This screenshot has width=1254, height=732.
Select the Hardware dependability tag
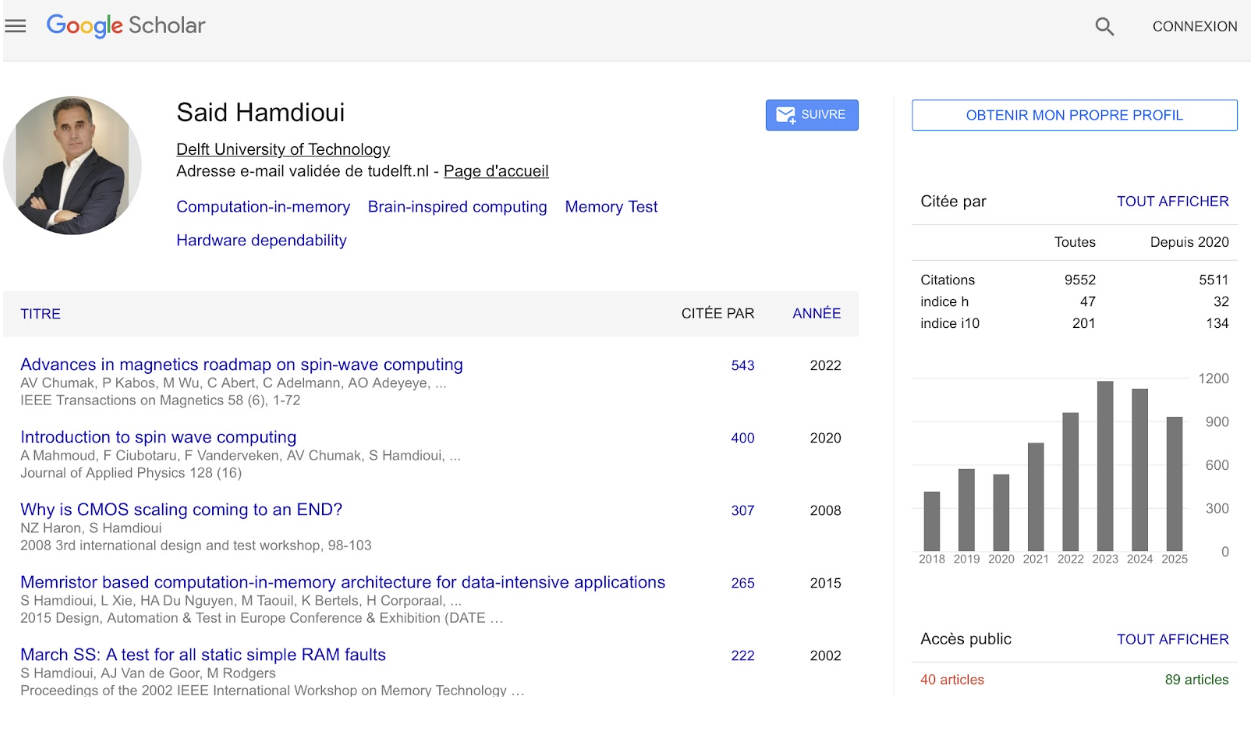coord(261,240)
